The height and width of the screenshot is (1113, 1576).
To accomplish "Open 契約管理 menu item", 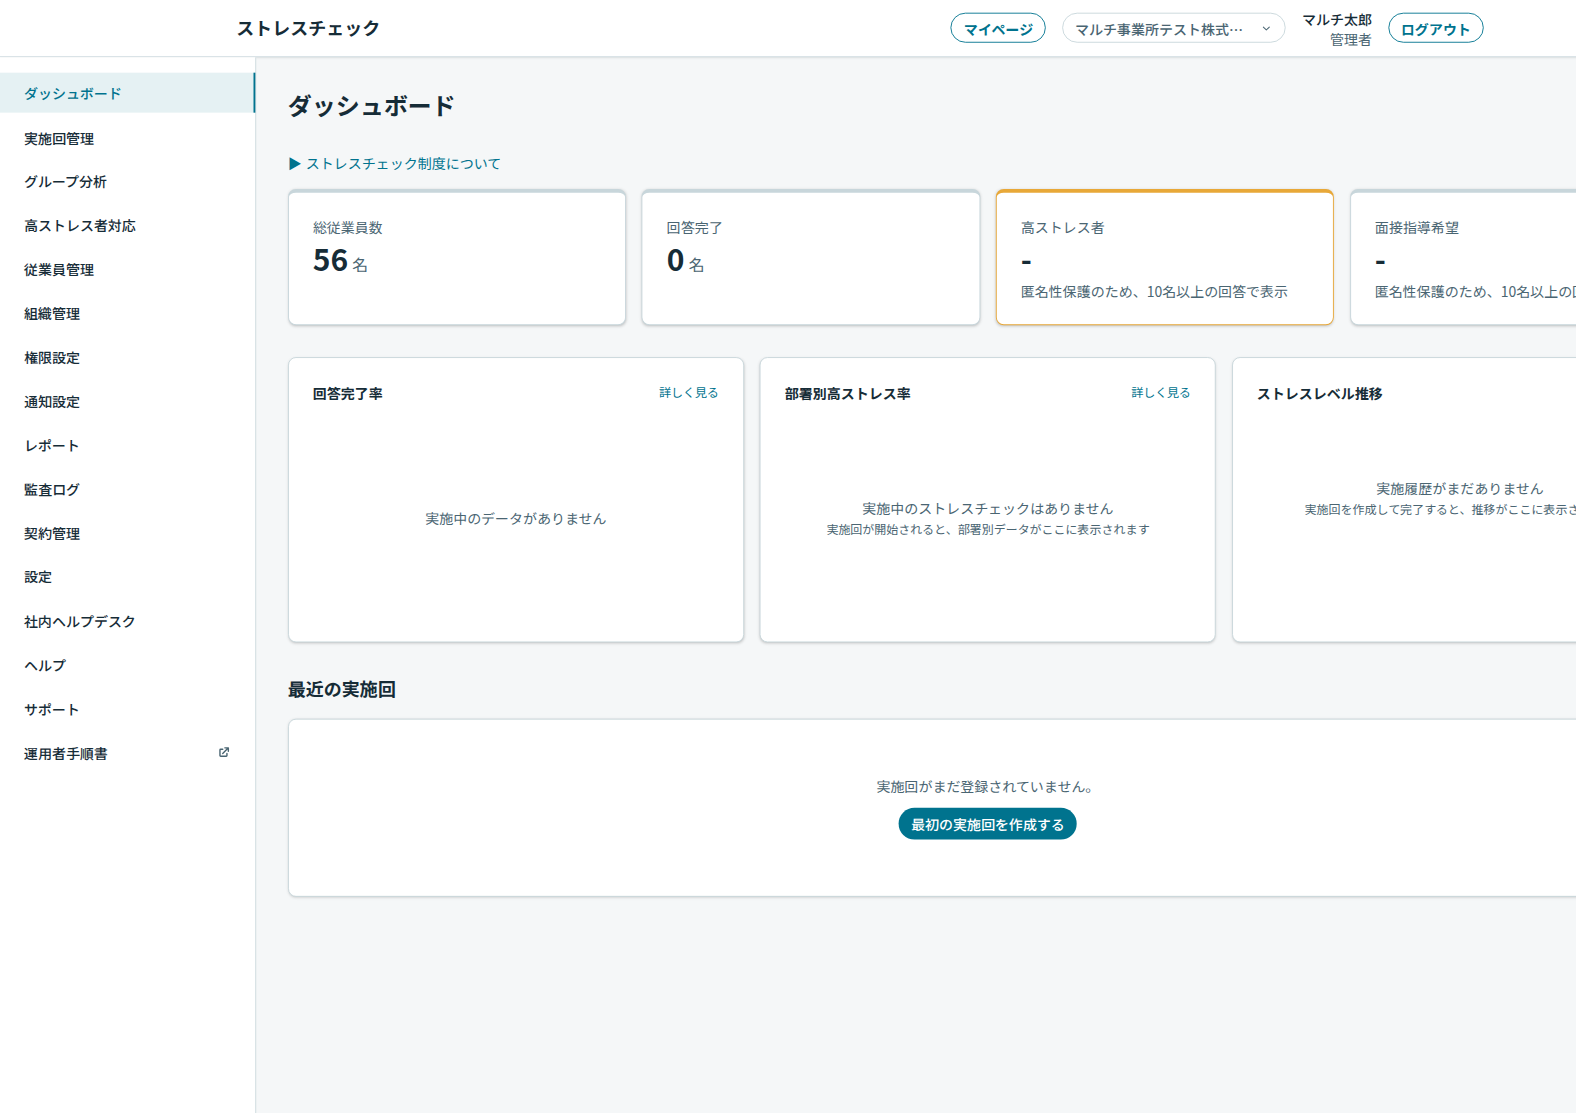I will pos(127,534).
